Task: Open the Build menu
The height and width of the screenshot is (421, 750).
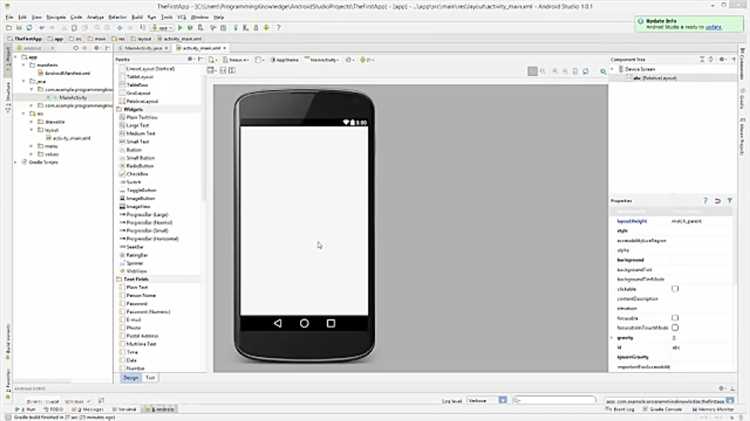Action: pos(133,17)
